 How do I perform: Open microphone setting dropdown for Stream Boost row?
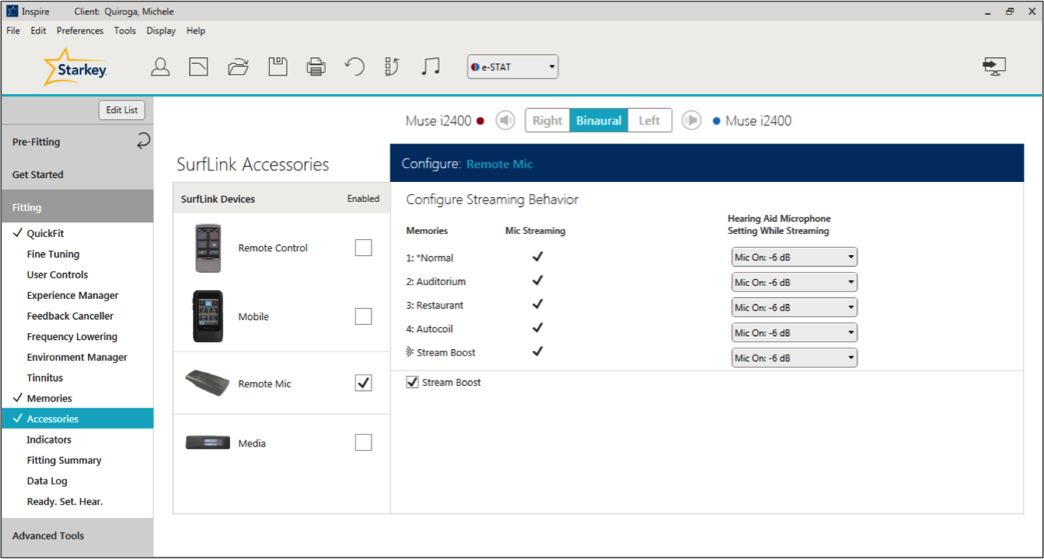[x=794, y=358]
